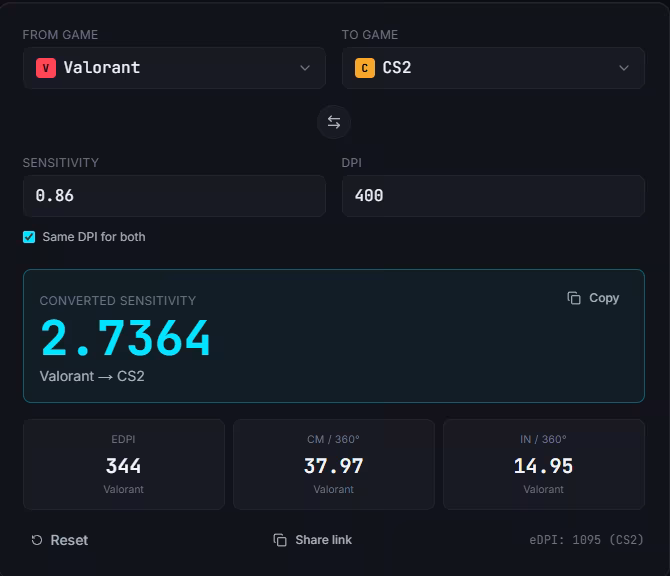Image resolution: width=670 pixels, height=576 pixels.
Task: Click the FROM GAME label
Action: point(60,35)
